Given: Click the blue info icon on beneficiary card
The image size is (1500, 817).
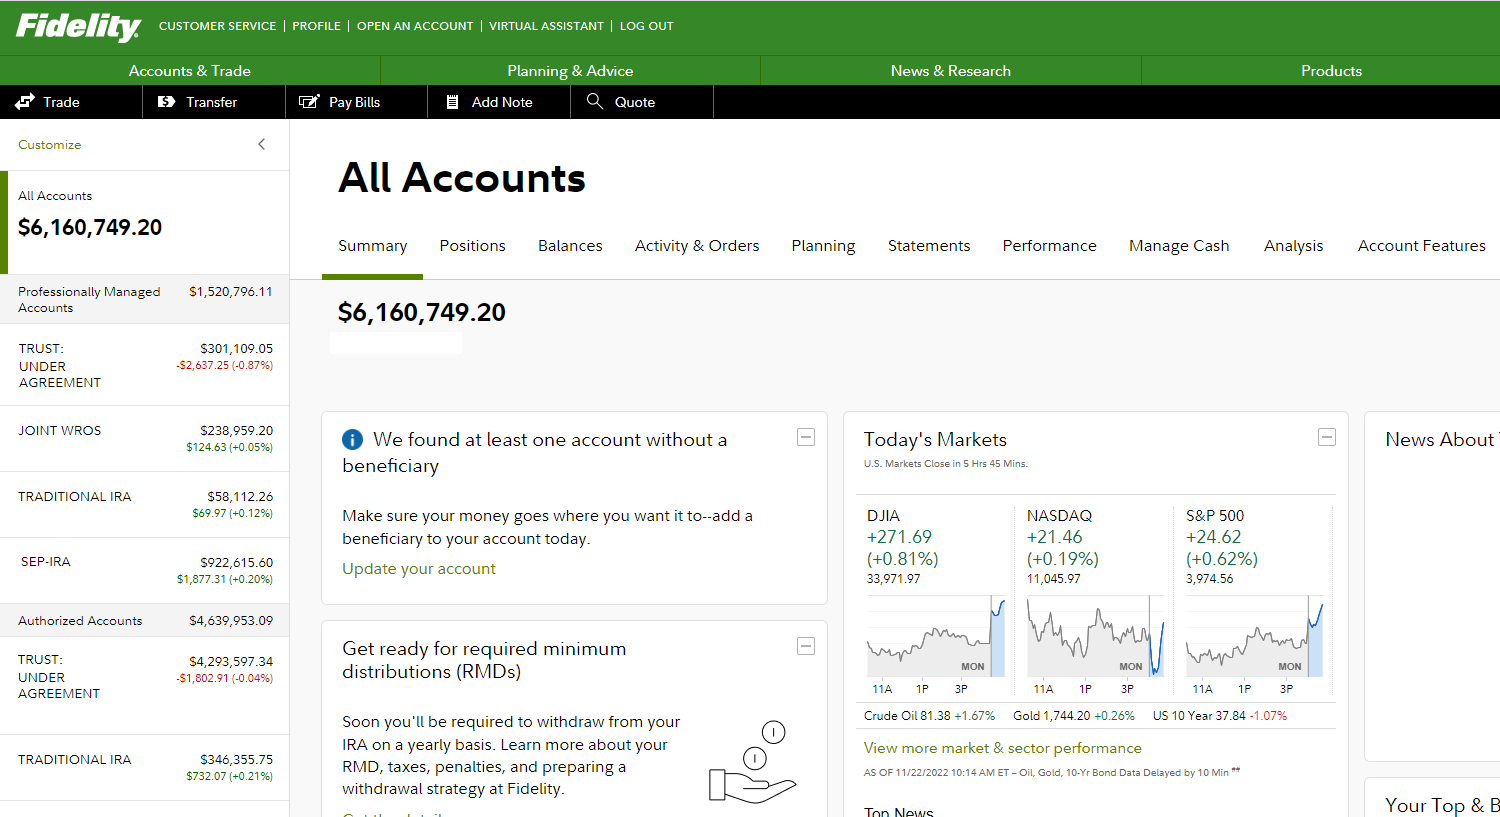Looking at the screenshot, I should pyautogui.click(x=352, y=440).
